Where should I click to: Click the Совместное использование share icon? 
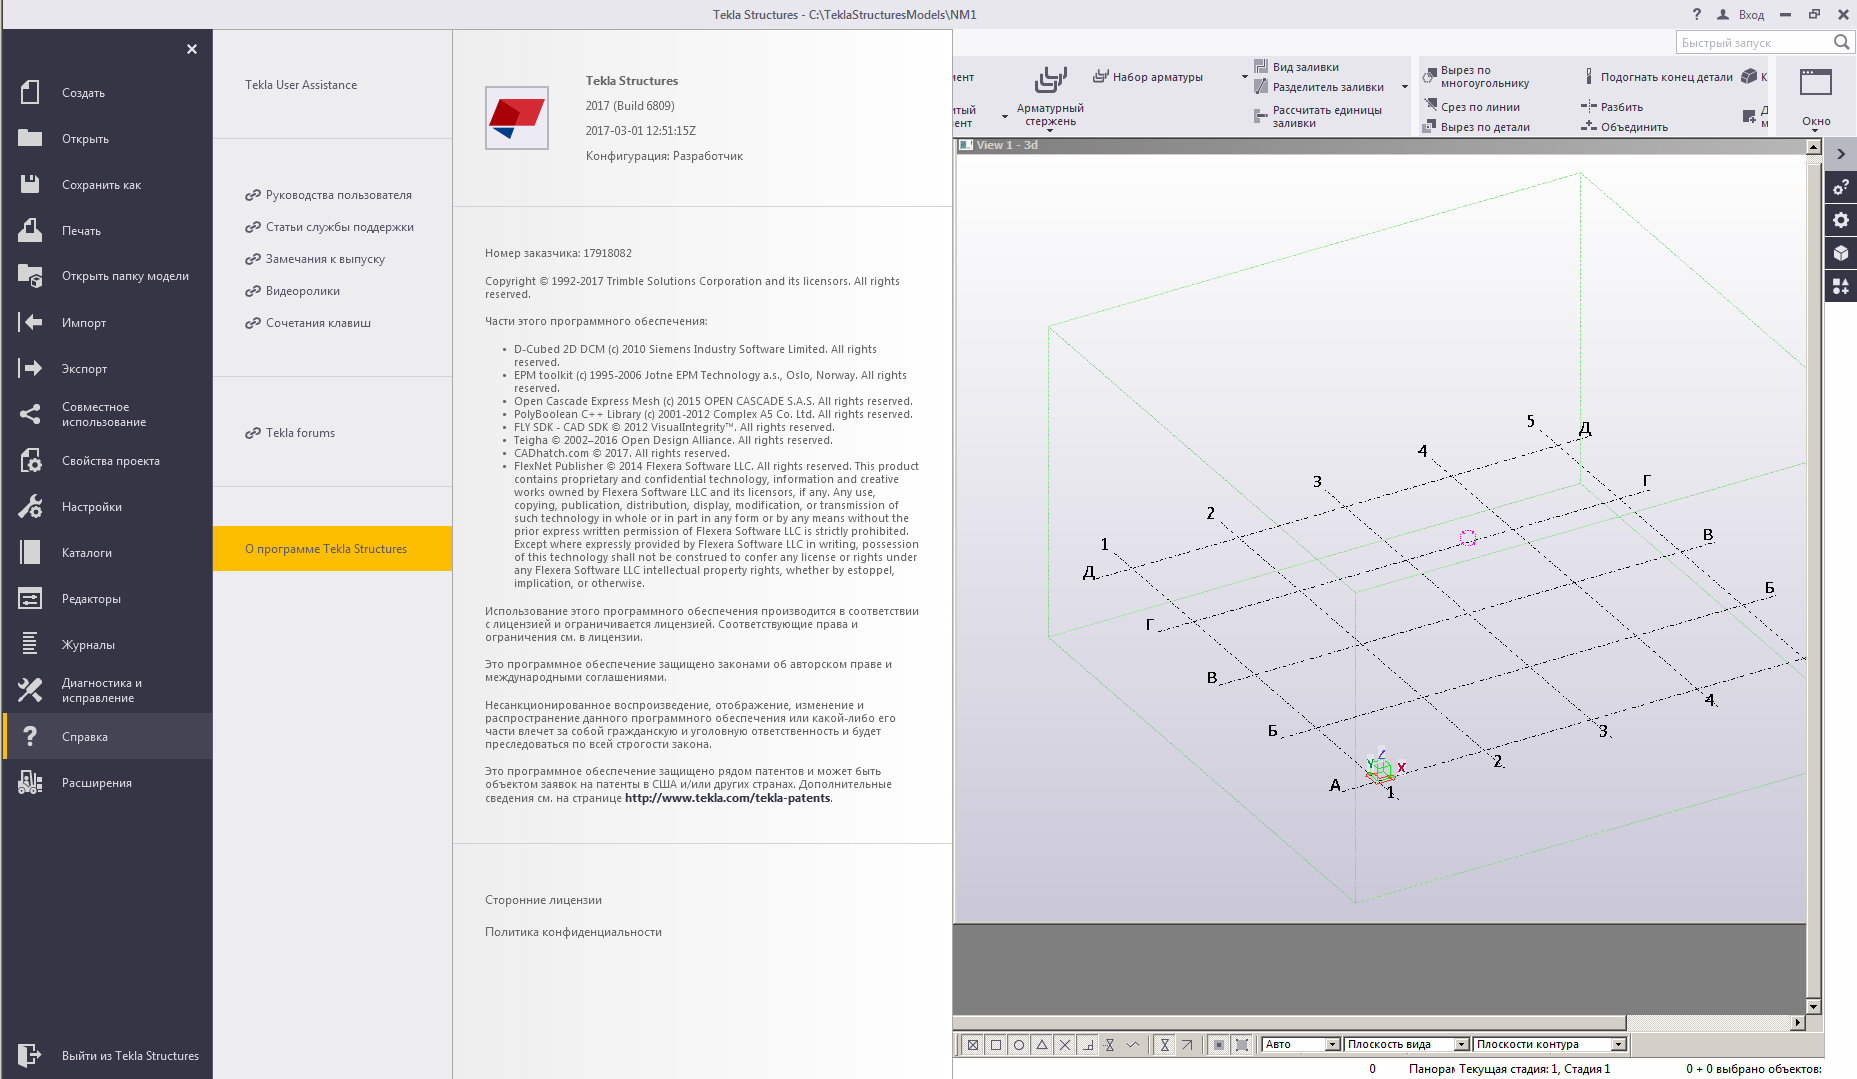pos(30,414)
